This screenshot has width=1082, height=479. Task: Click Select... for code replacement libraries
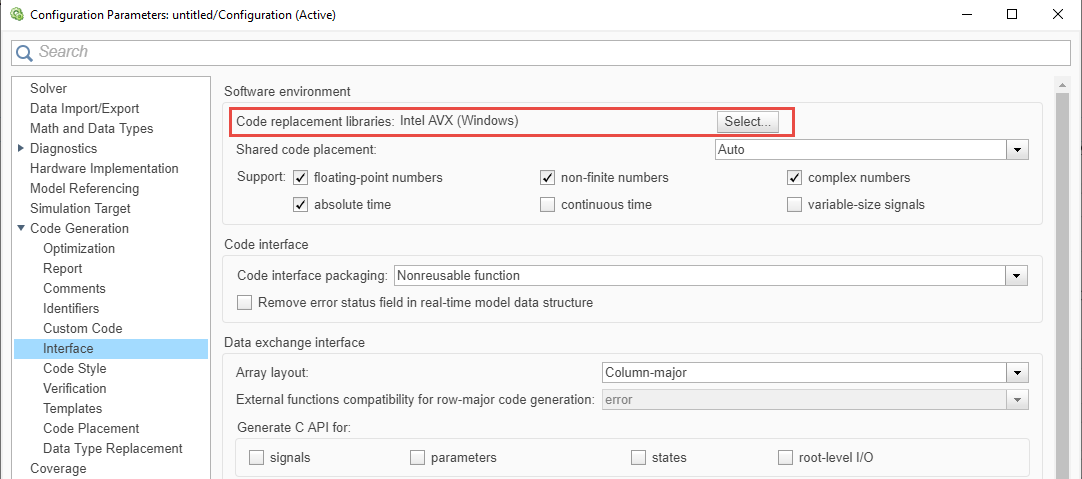click(748, 121)
